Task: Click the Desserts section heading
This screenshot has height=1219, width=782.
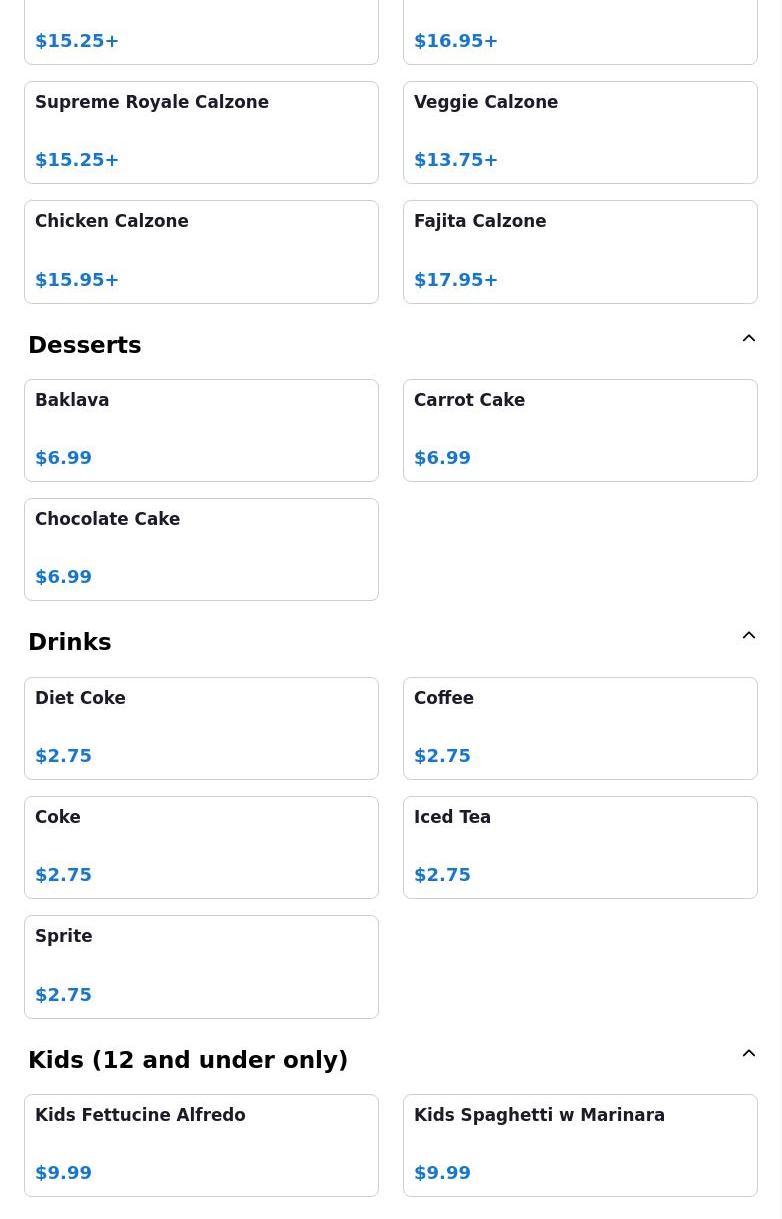Action: 85,345
